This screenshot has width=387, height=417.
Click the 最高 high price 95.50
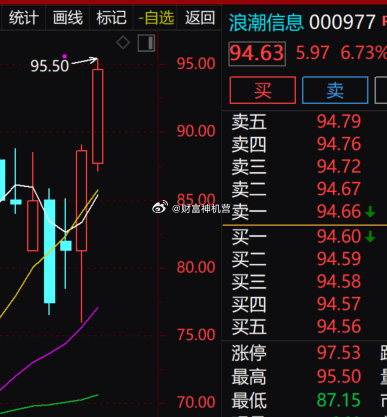(339, 376)
